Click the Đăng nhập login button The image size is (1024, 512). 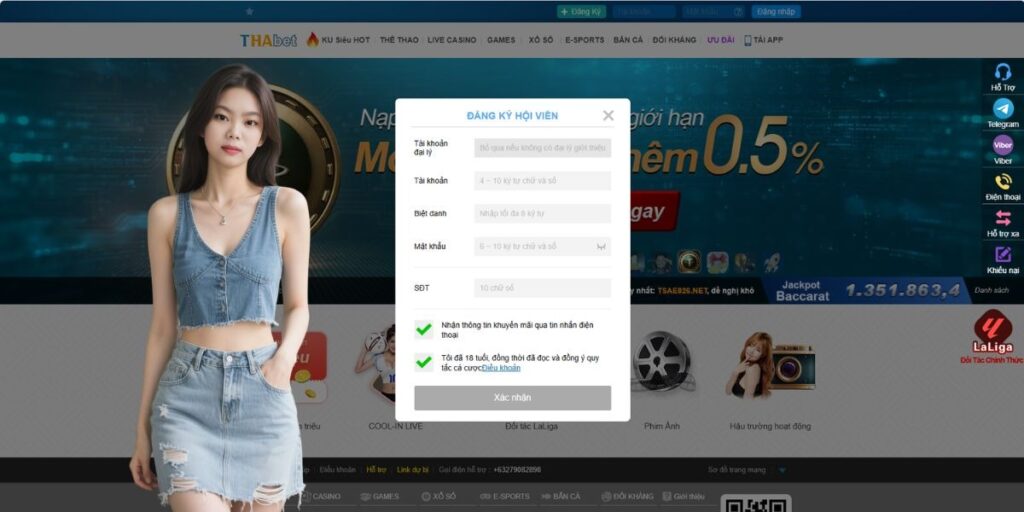coord(775,12)
